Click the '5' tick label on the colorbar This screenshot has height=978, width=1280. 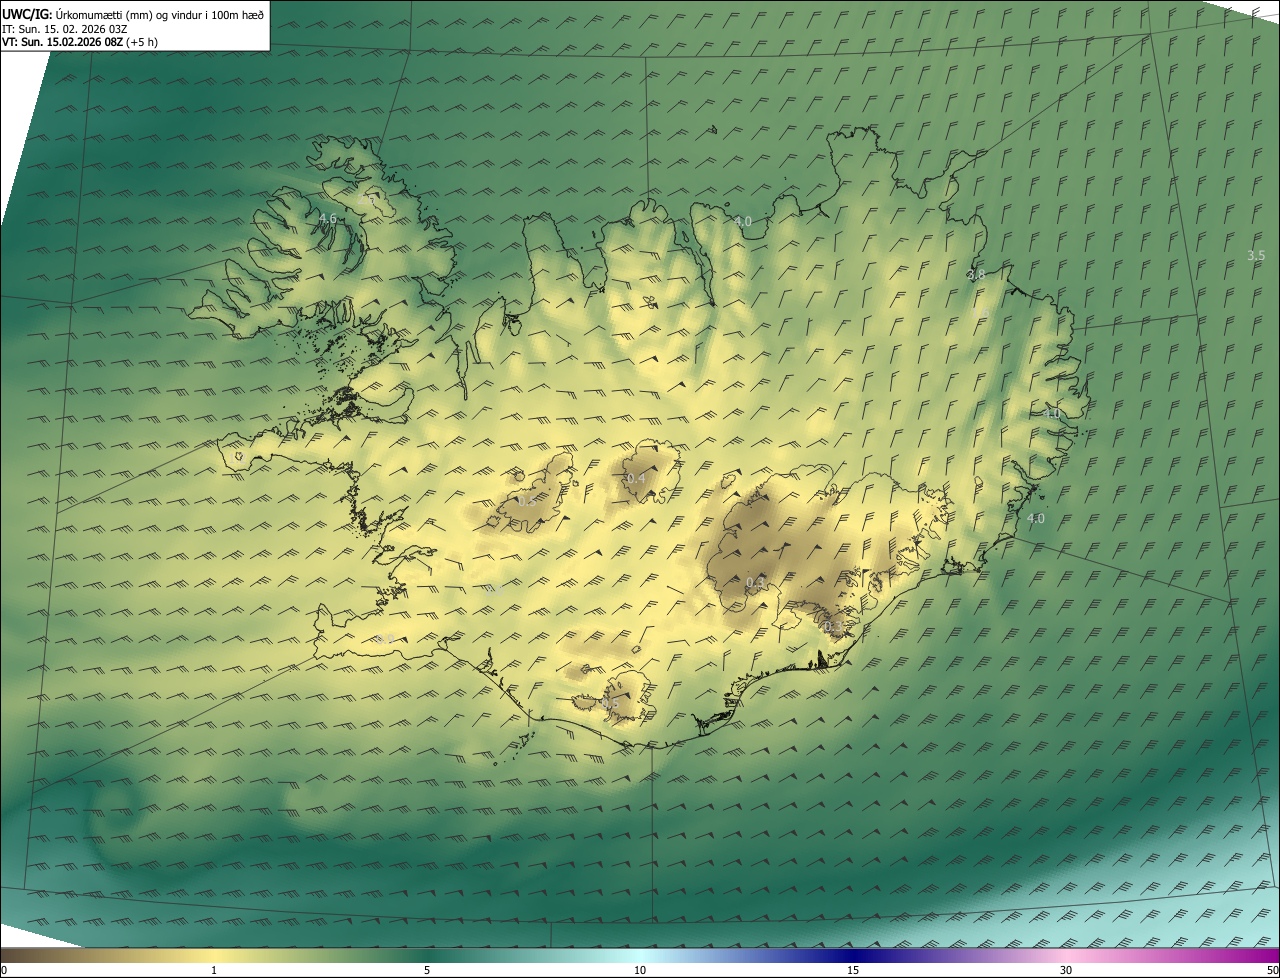(x=427, y=970)
